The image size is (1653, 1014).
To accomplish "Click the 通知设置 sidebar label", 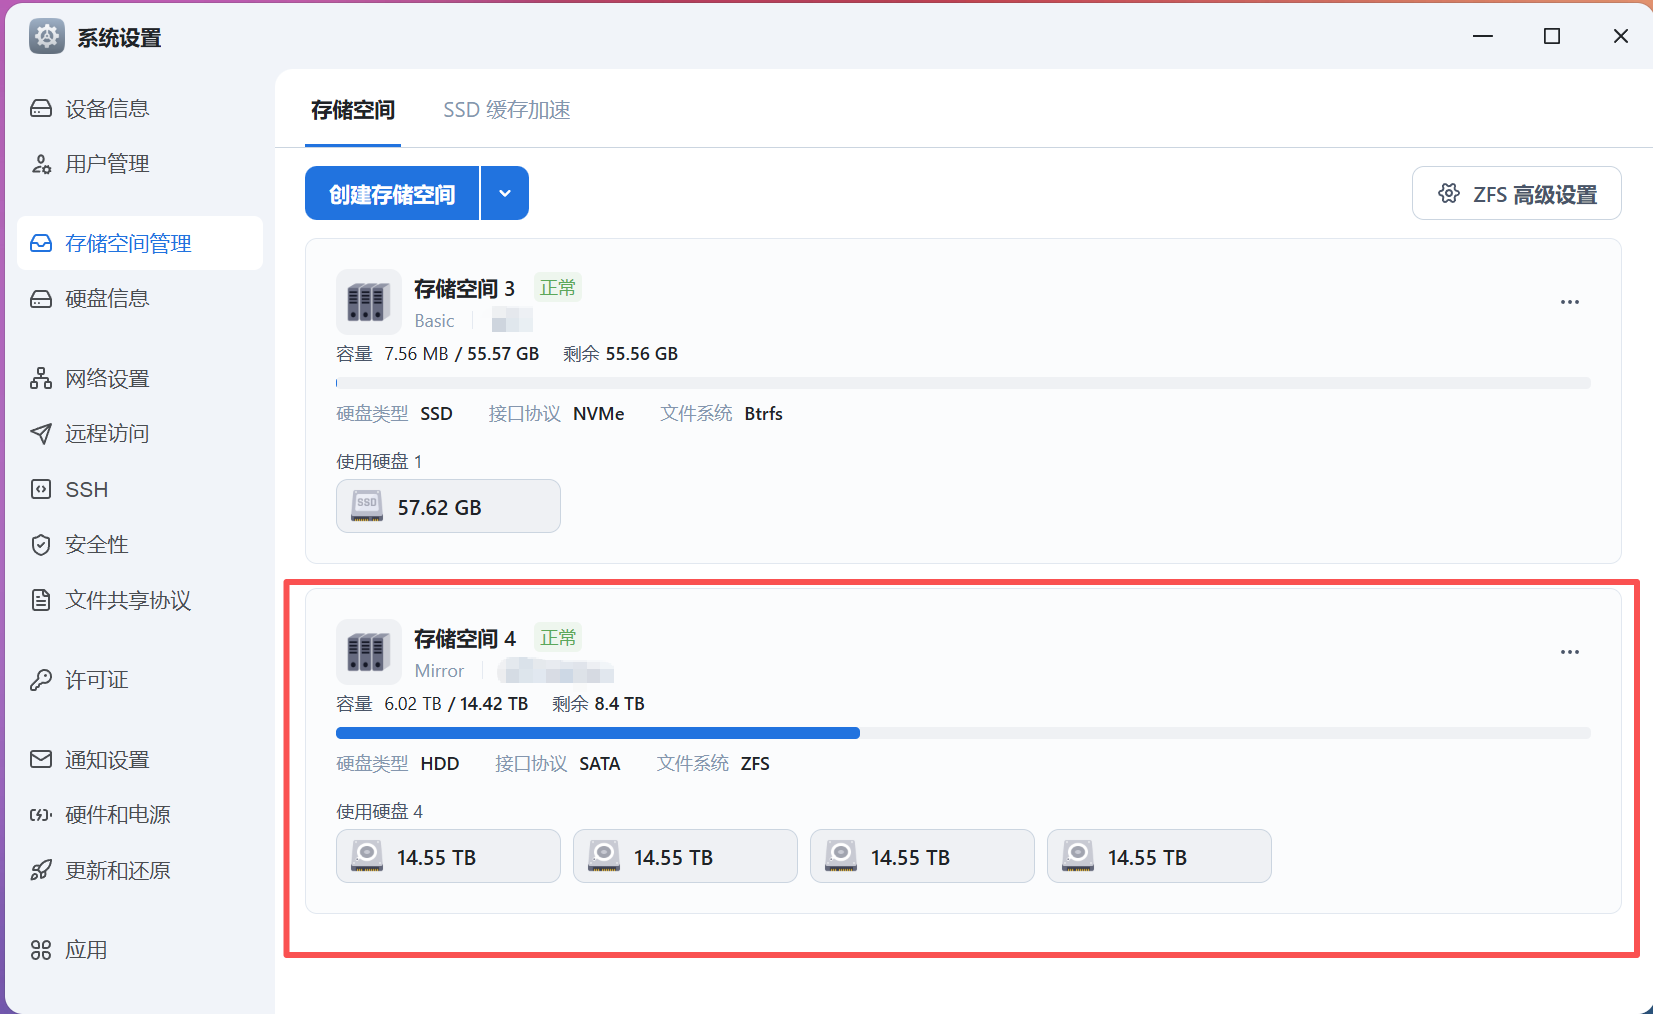I will [x=107, y=760].
